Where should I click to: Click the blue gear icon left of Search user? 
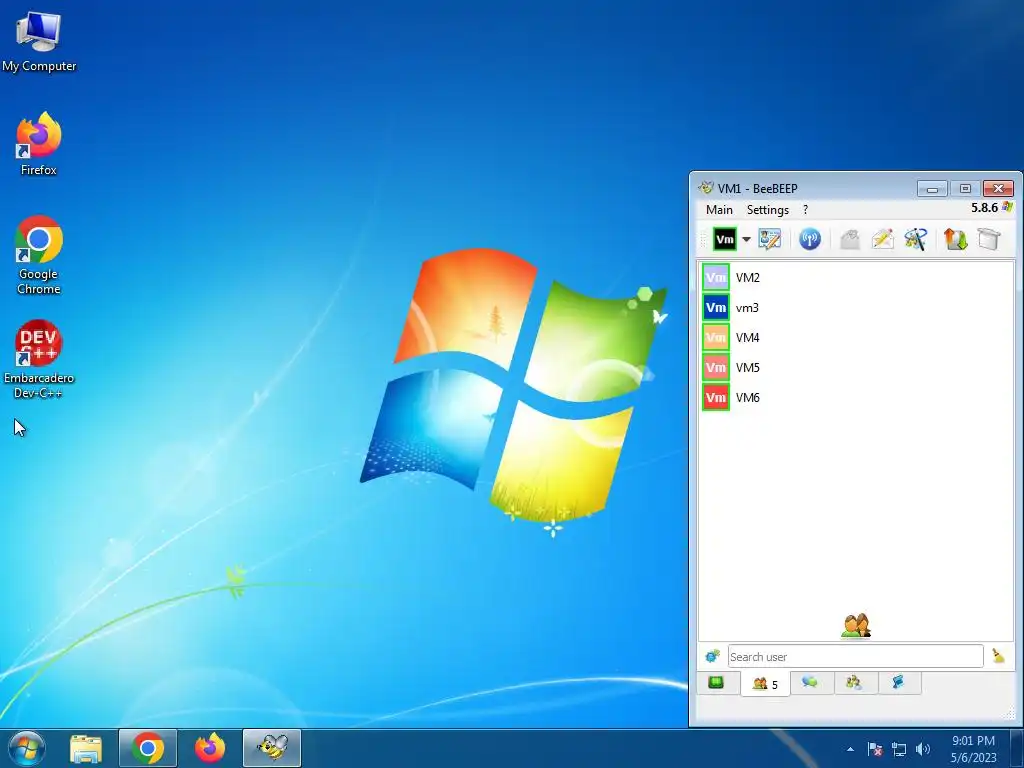click(712, 656)
